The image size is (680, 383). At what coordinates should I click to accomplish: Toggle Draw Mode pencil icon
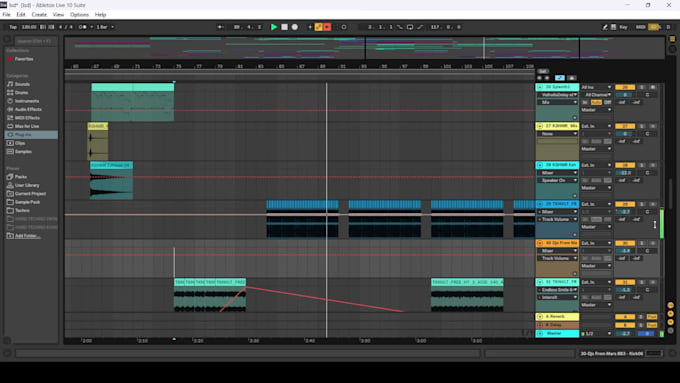point(605,27)
